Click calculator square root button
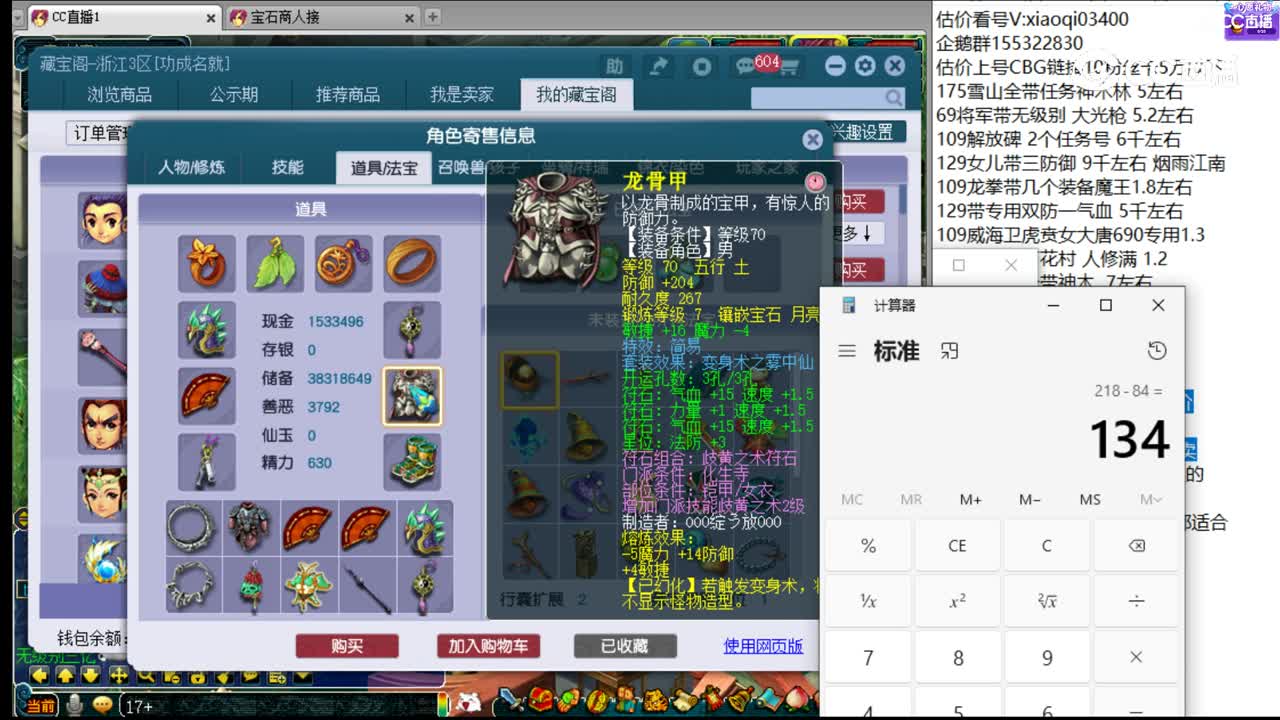The height and width of the screenshot is (720, 1280). [x=1047, y=602]
